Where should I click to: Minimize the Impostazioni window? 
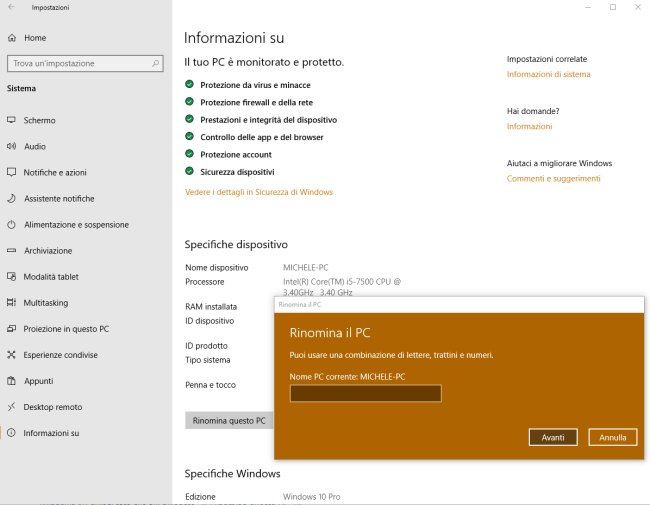588,7
